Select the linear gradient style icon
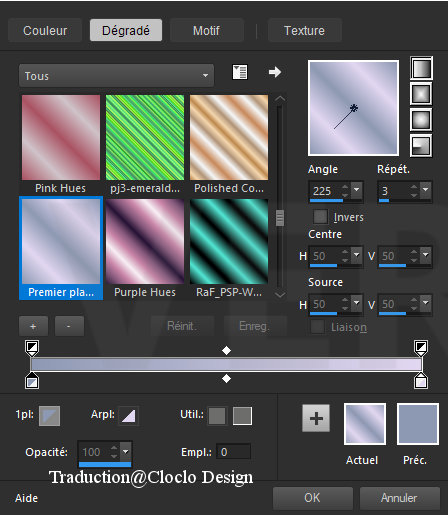The image size is (448, 515). coord(421,68)
